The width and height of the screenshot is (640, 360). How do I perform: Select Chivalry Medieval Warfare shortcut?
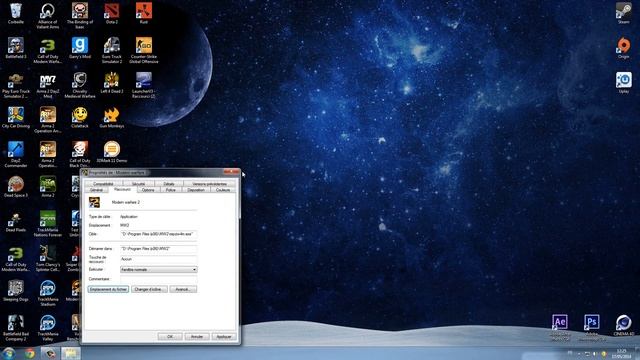(80, 86)
